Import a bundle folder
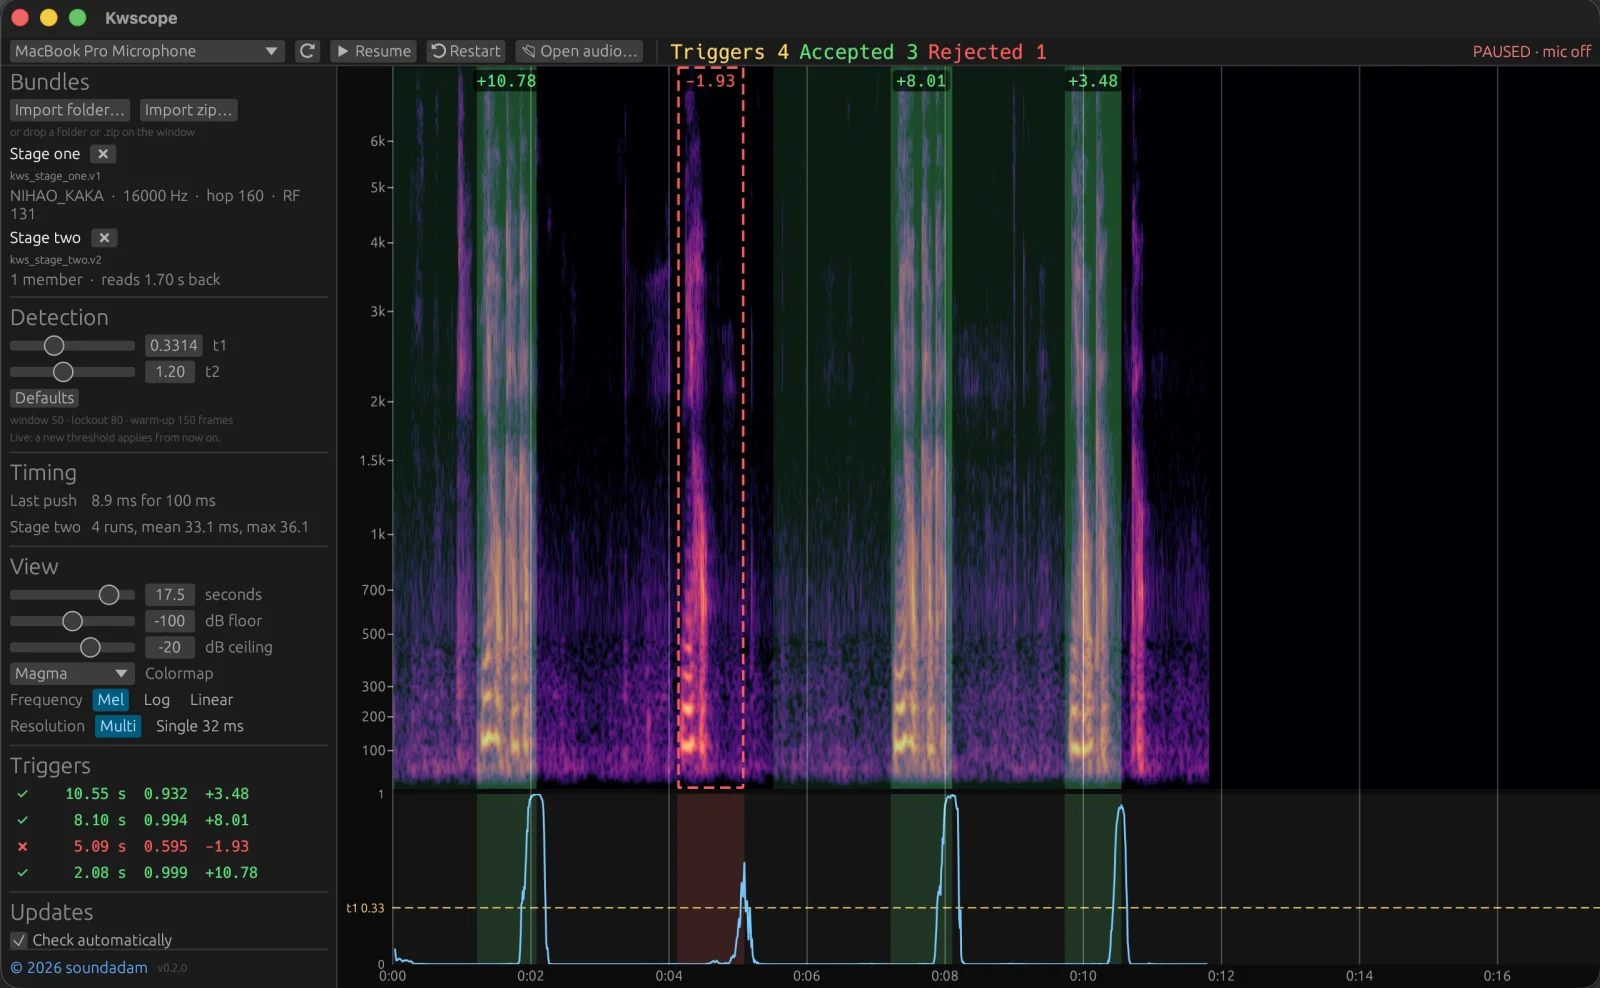 (69, 110)
